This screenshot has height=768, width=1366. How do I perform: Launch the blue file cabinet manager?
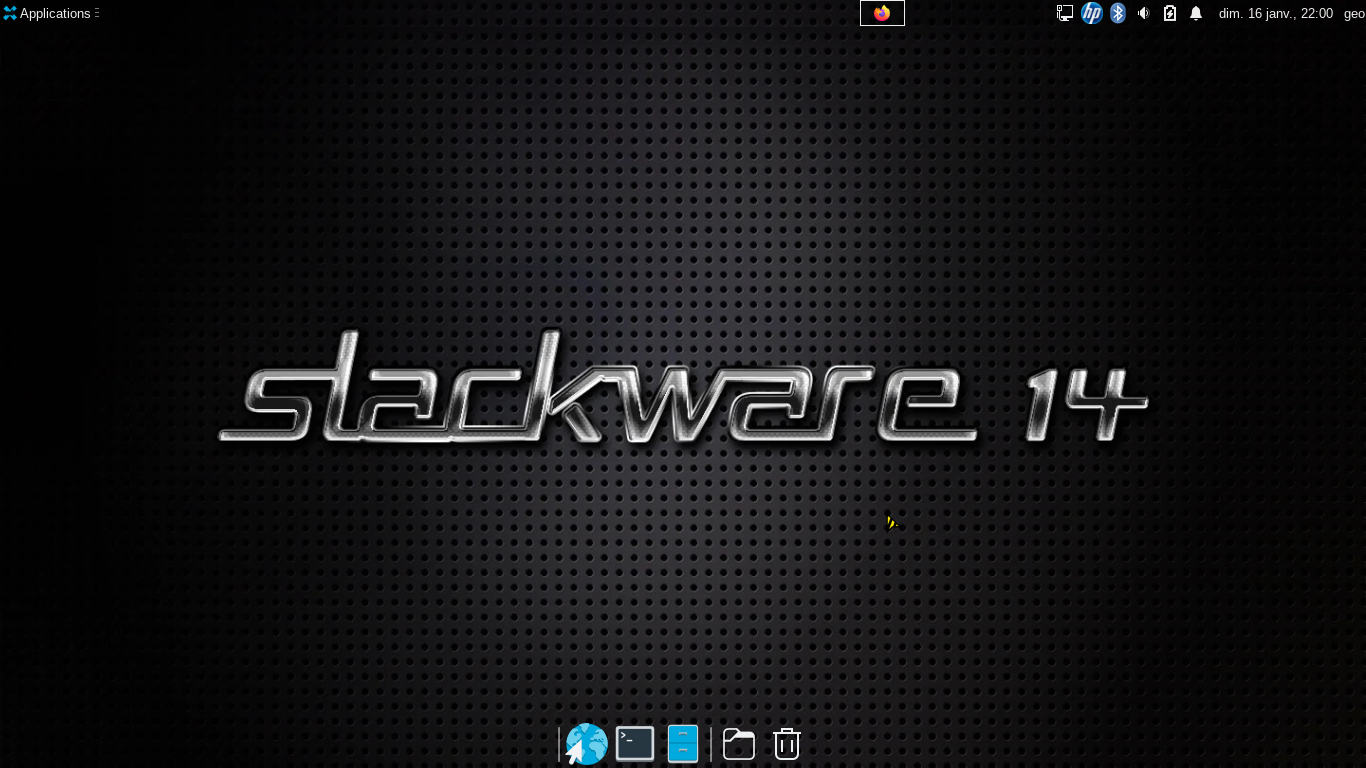pyautogui.click(x=683, y=744)
